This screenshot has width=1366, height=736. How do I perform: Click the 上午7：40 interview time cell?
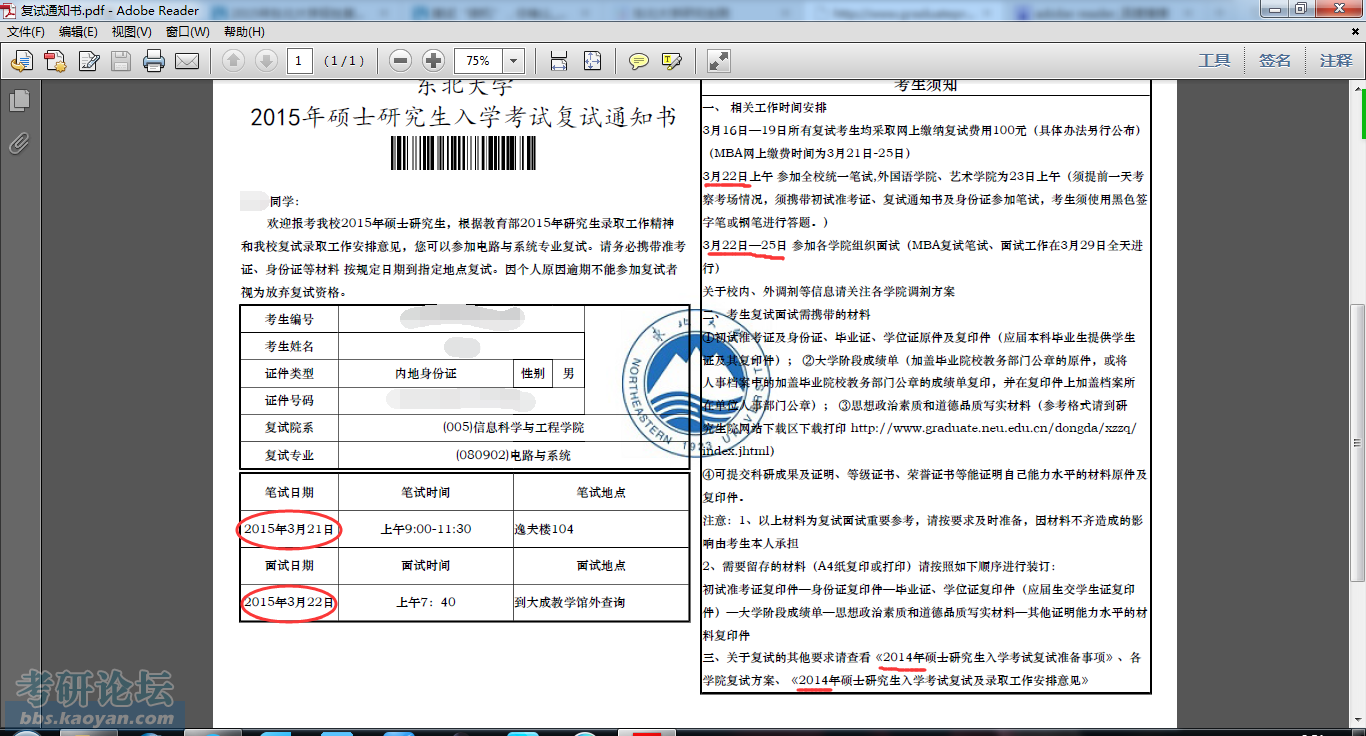point(426,602)
